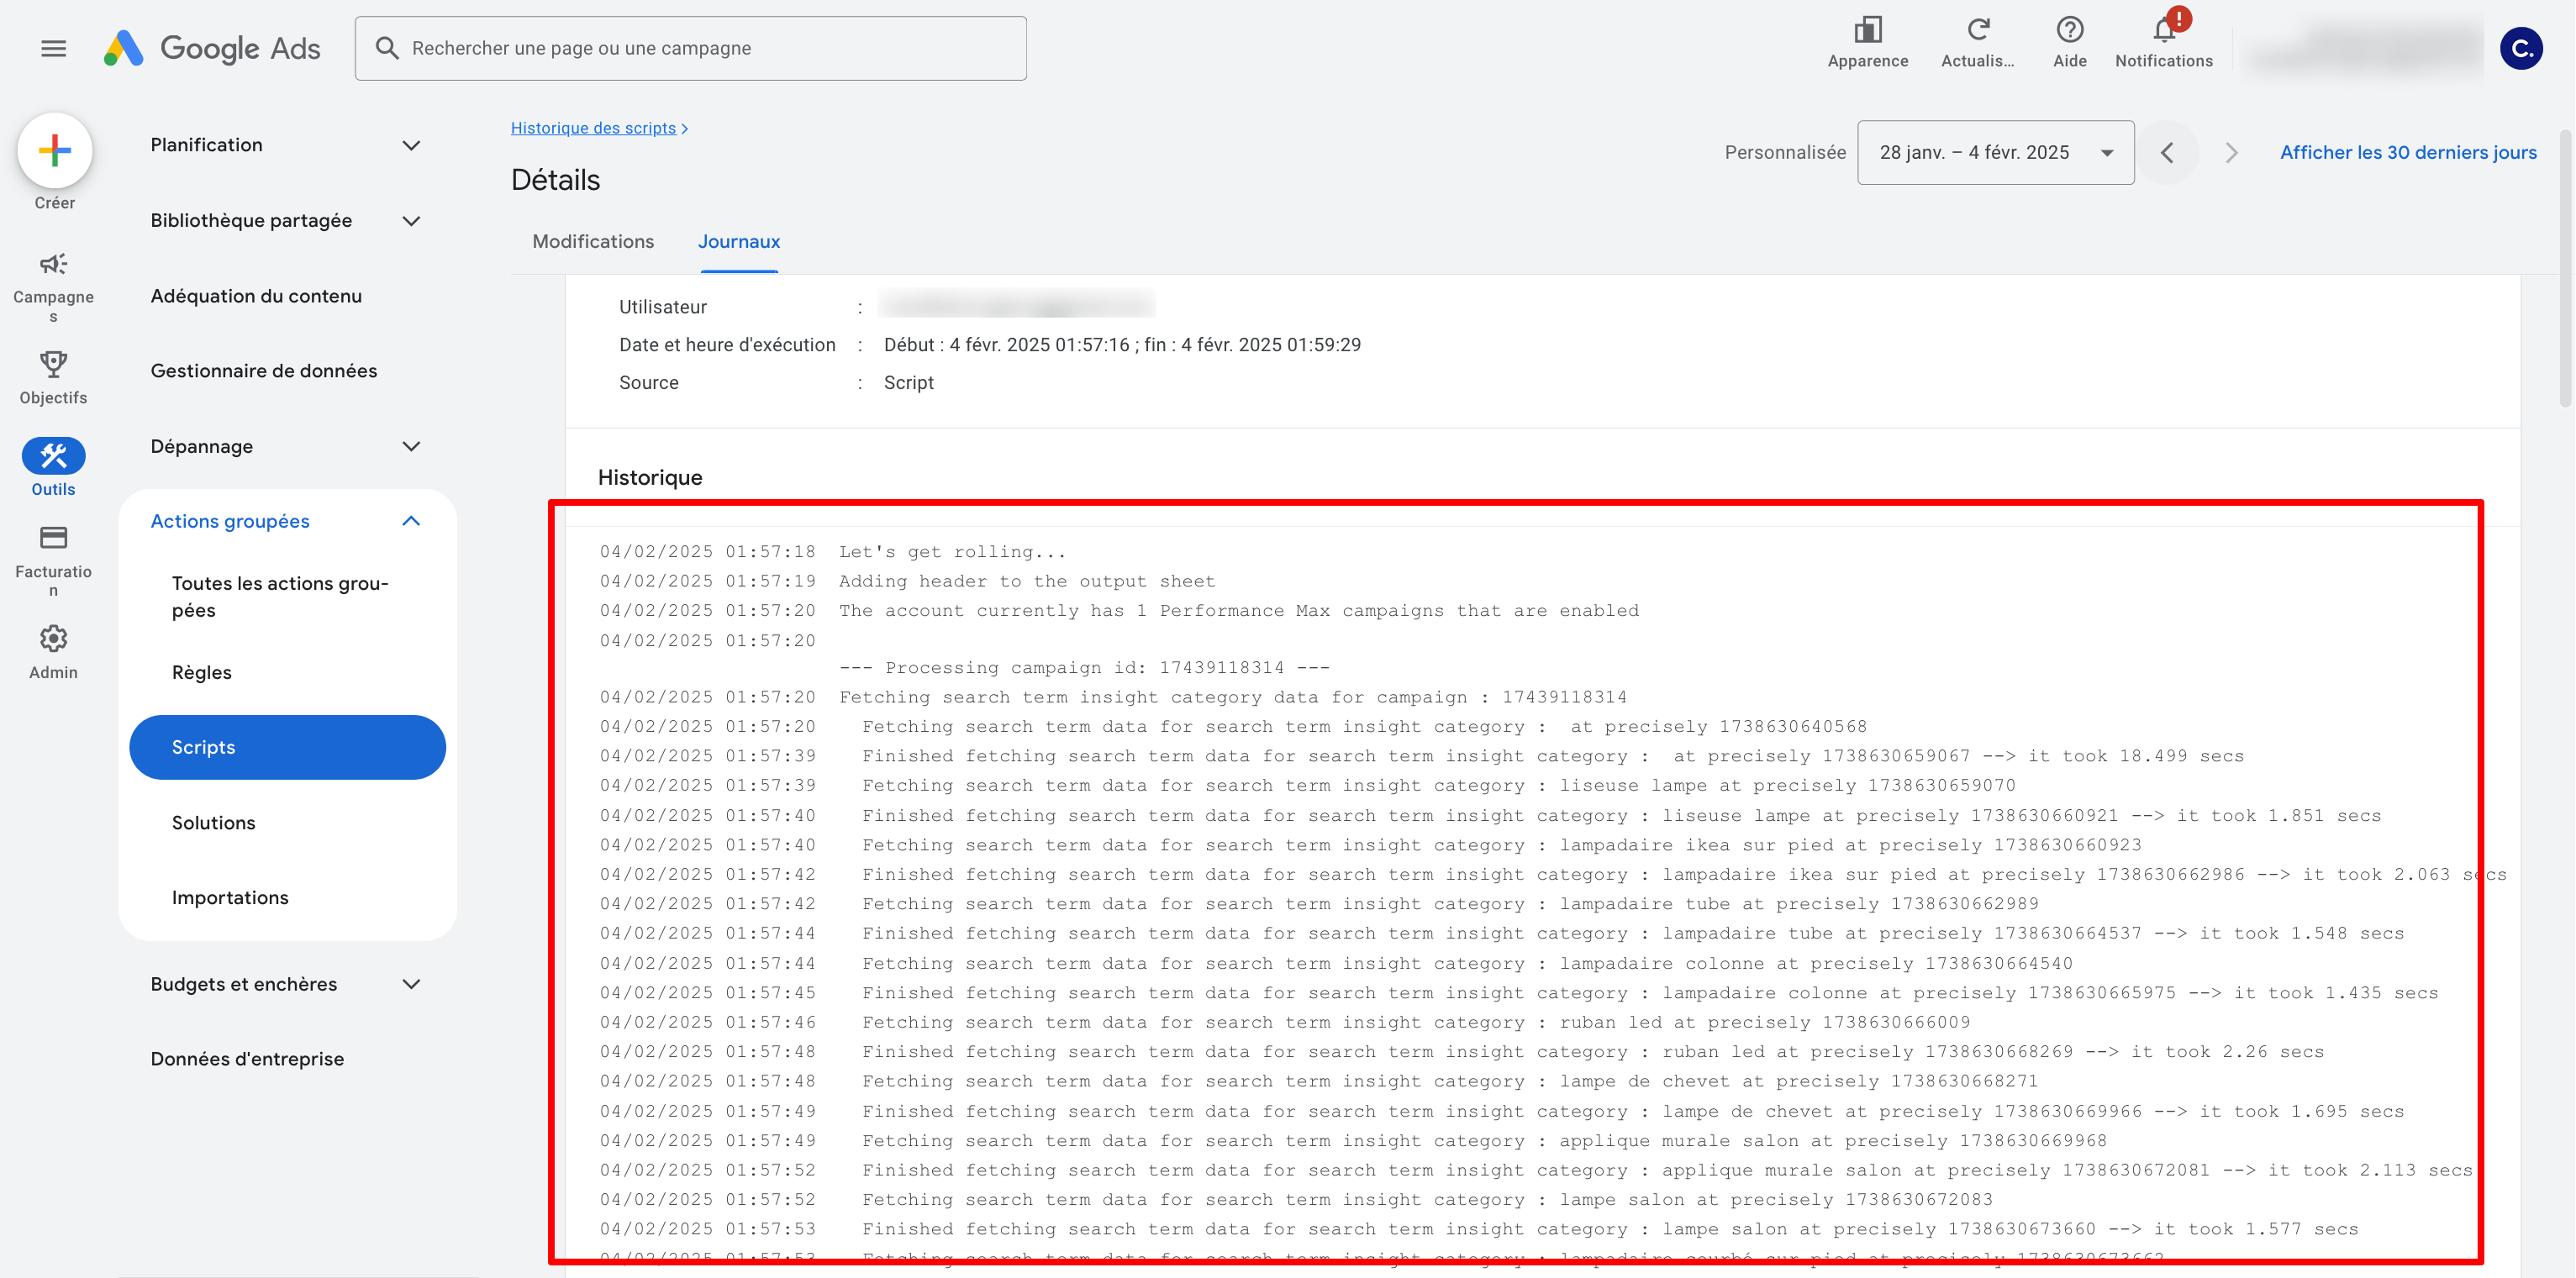Switch to the Modifications tab
2576x1278 pixels.
pyautogui.click(x=593, y=242)
